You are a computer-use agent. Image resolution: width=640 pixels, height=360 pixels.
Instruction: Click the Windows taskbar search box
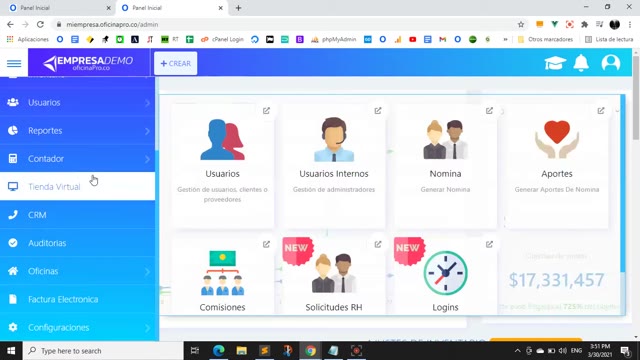pos(104,351)
